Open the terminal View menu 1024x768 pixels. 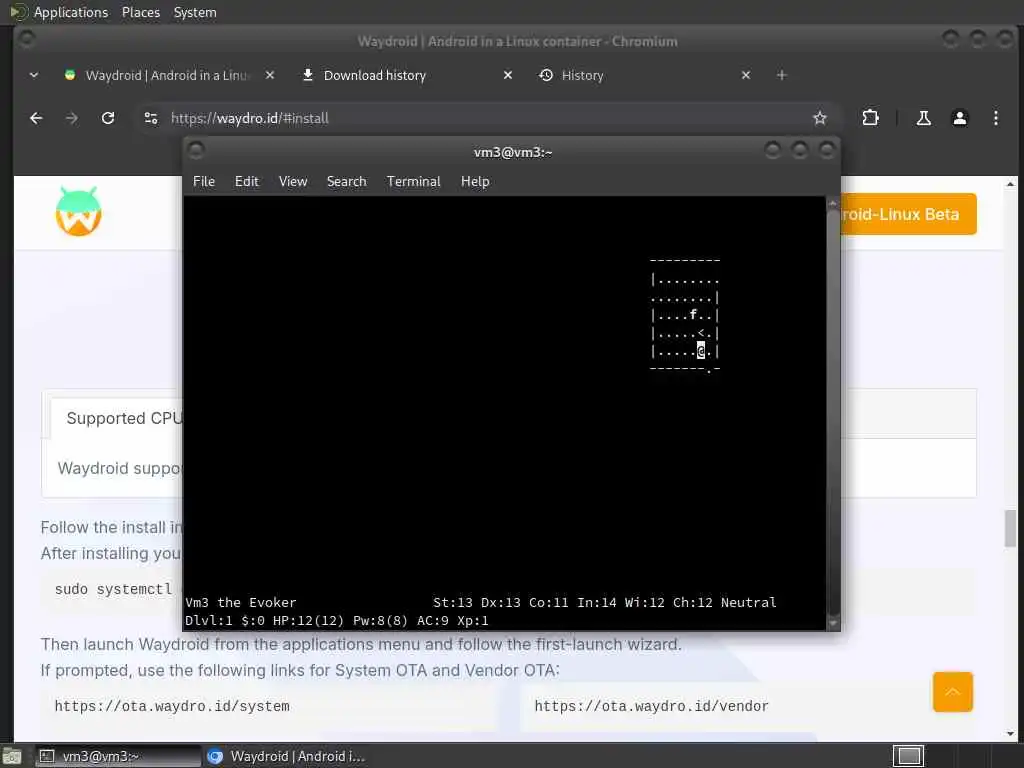point(293,182)
